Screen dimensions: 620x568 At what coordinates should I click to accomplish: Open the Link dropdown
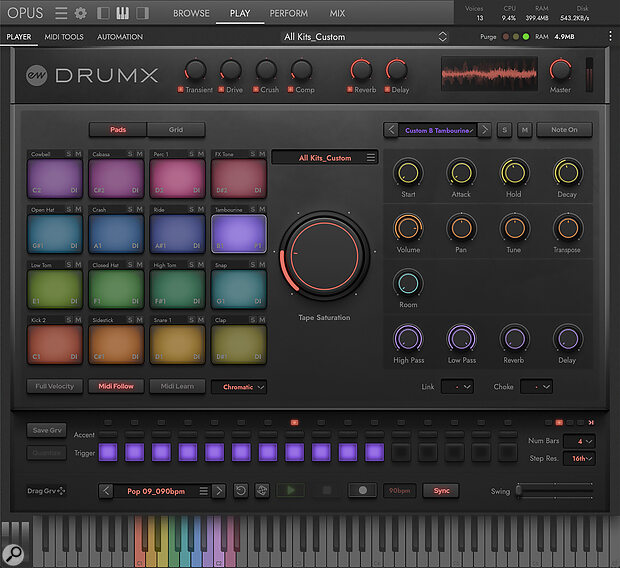(x=457, y=386)
